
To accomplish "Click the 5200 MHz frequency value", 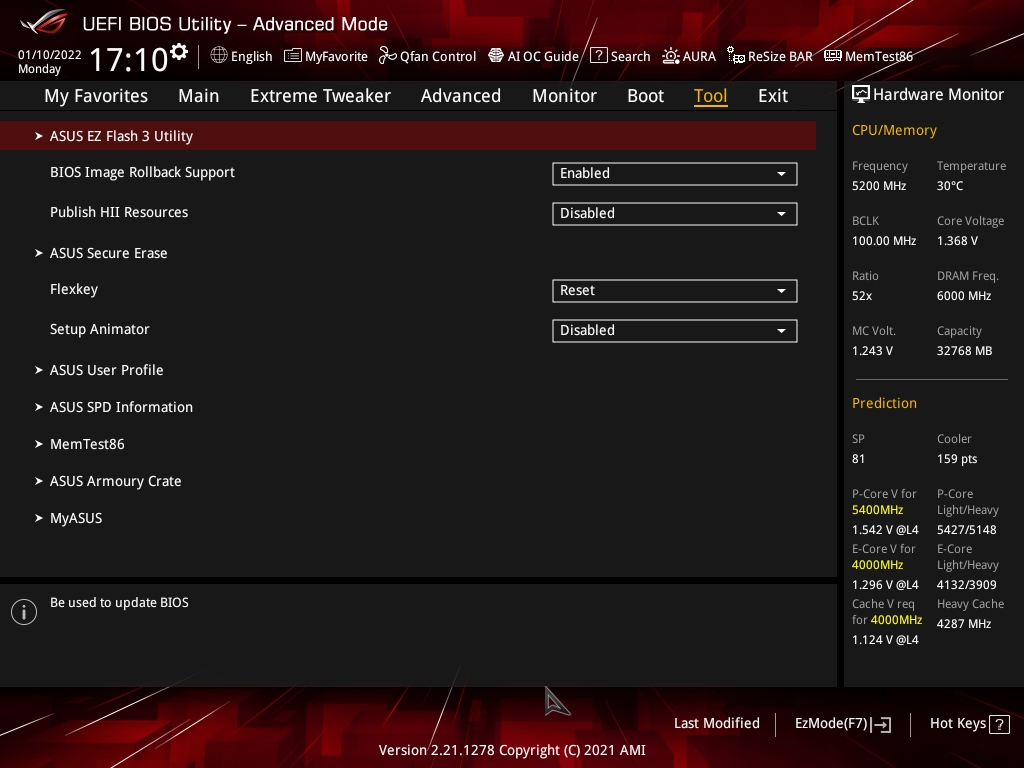I will pyautogui.click(x=878, y=186).
